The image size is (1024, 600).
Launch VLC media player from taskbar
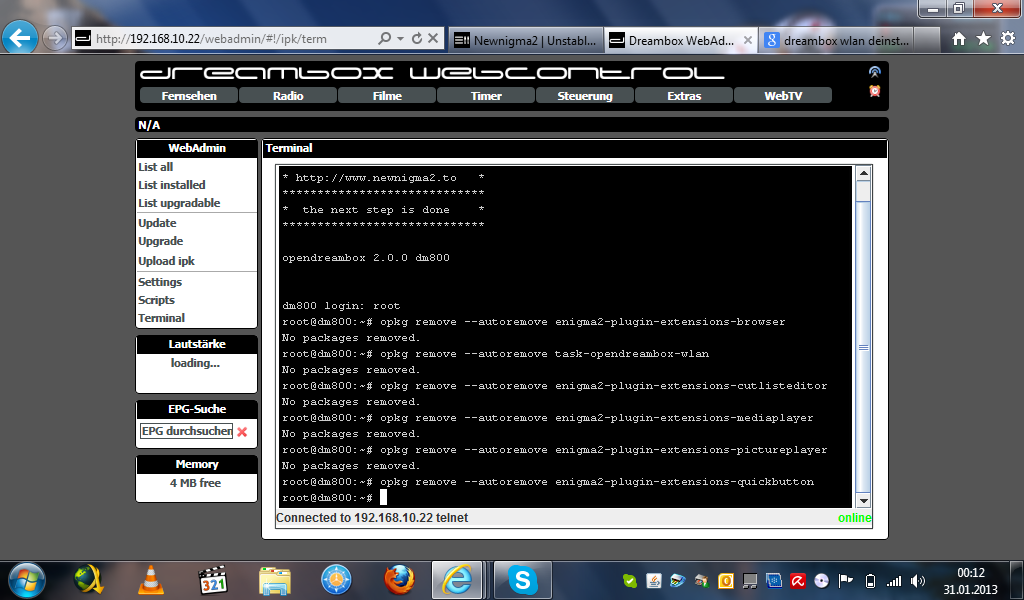point(151,579)
